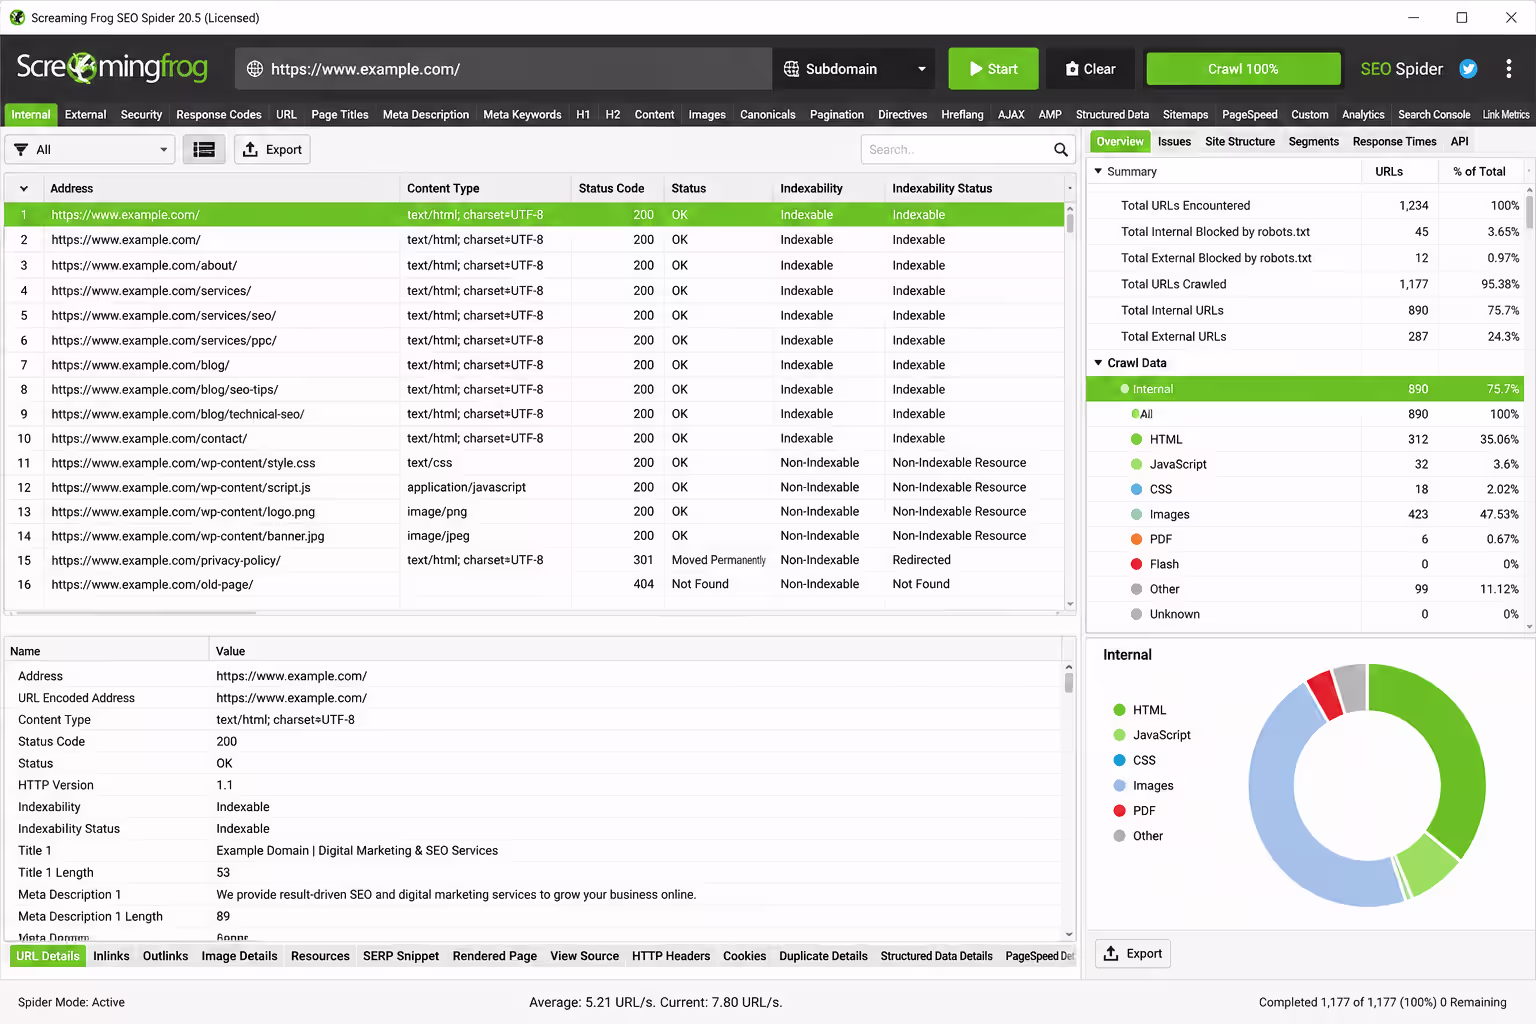1536x1024 pixels.
Task: Click the light green dot beside JavaScript in Crawl Data
Action: coord(1136,464)
